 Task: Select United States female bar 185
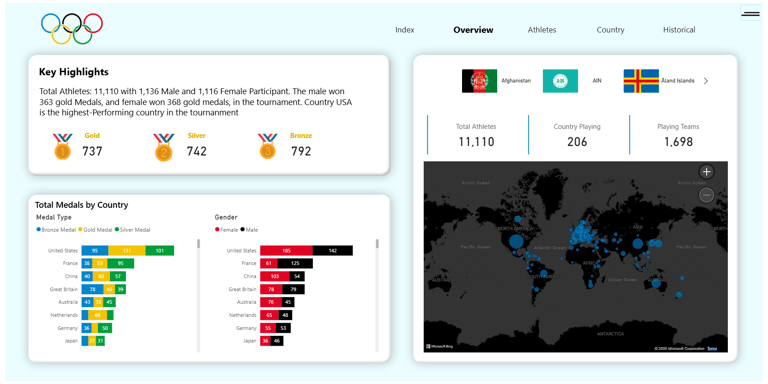point(286,251)
